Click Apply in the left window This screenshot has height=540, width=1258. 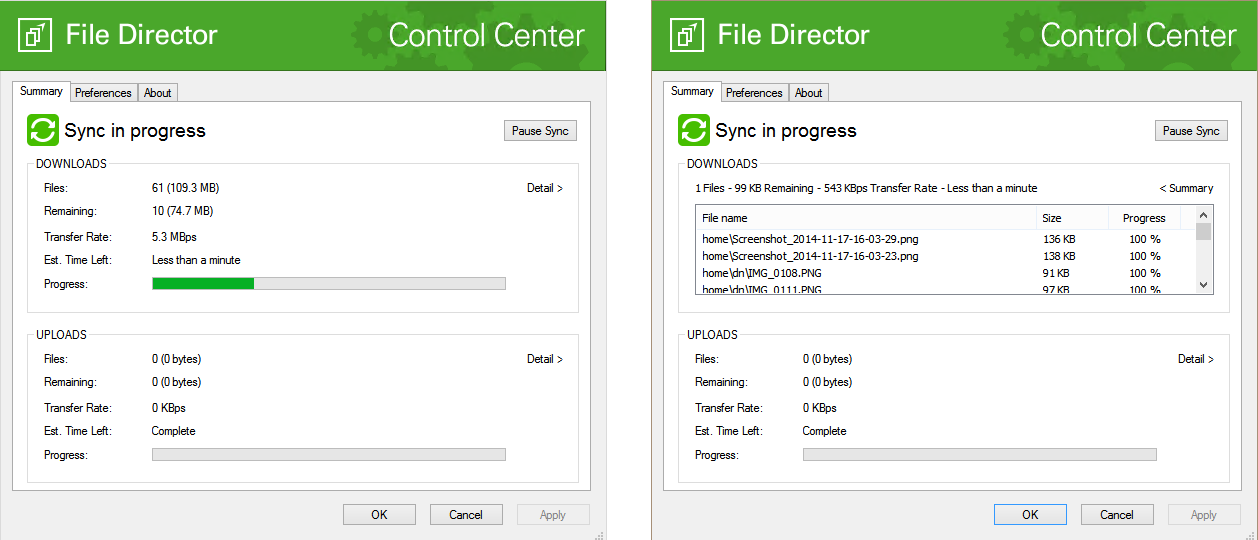click(x=553, y=515)
